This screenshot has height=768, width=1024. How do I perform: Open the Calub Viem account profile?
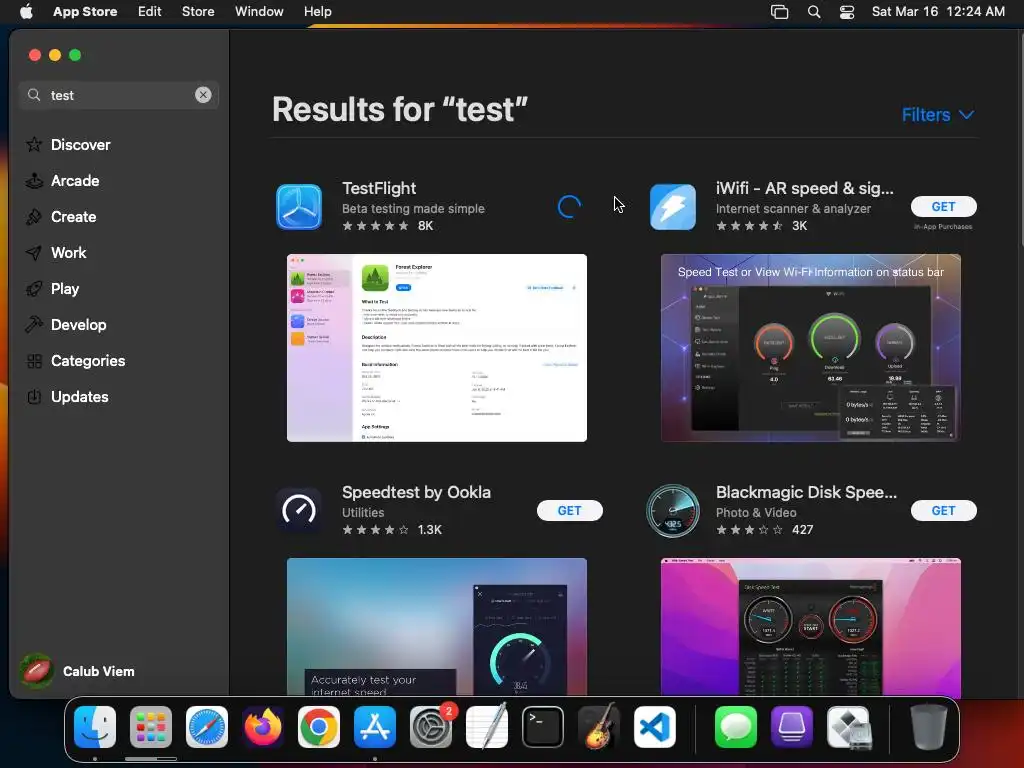[x=77, y=671]
